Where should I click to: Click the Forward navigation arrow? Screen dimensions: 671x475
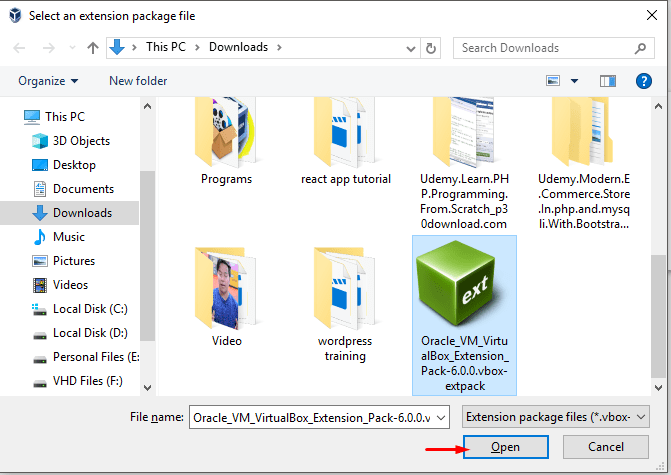[x=48, y=48]
